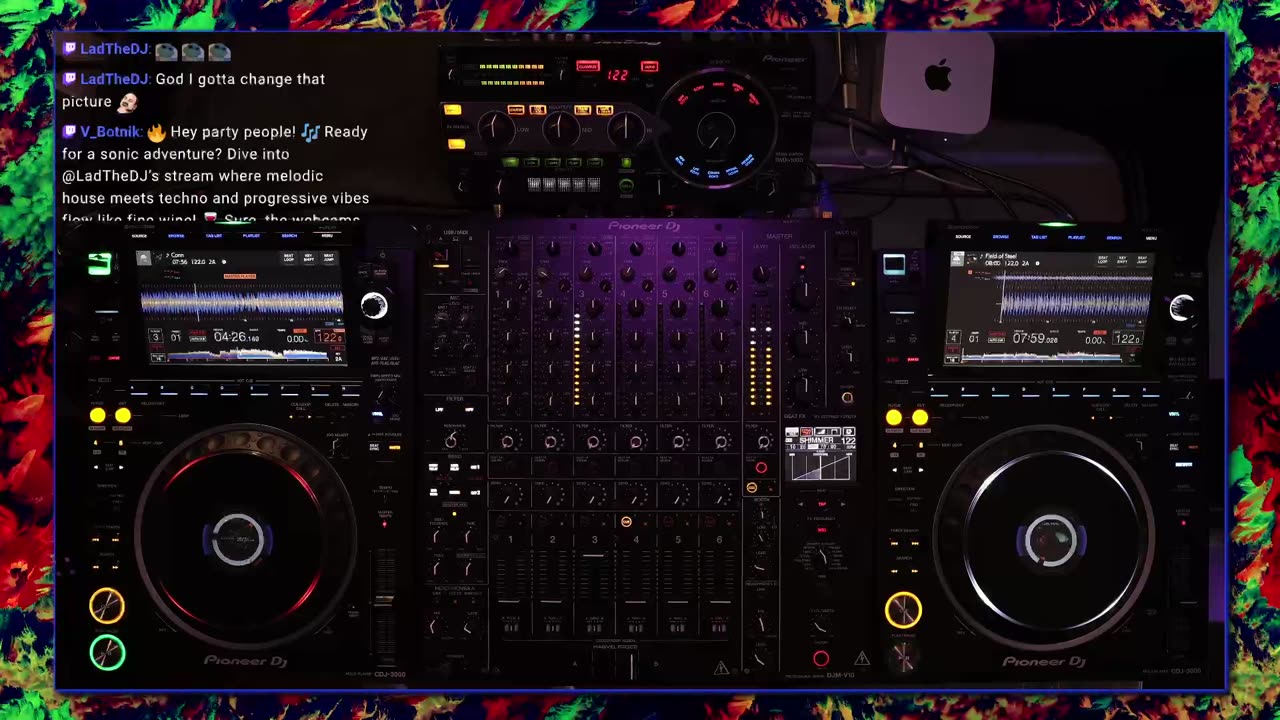Click the green USB indicator on Conn deck

(x=99, y=264)
